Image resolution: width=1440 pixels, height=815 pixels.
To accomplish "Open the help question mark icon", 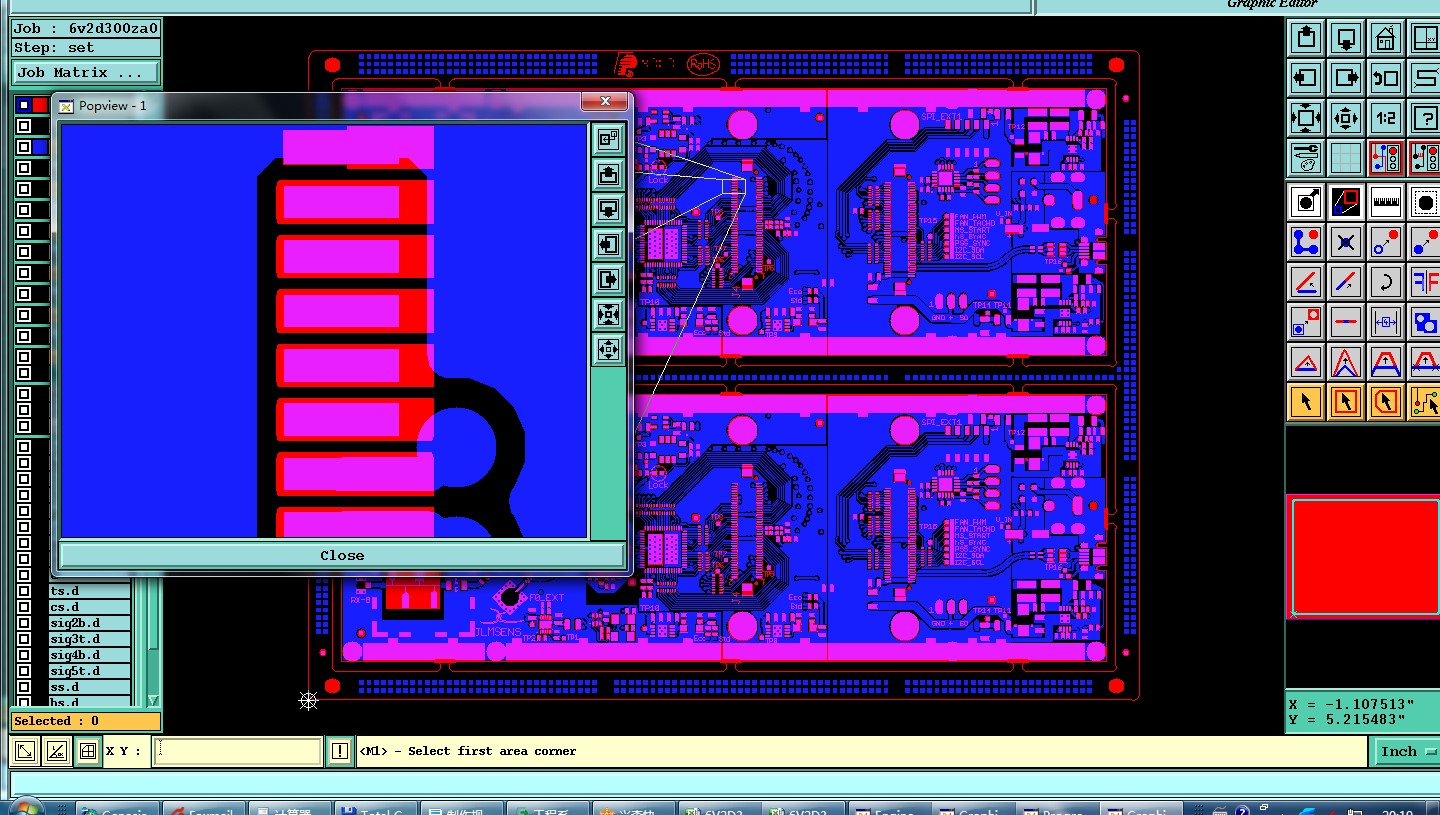I will point(1425,118).
